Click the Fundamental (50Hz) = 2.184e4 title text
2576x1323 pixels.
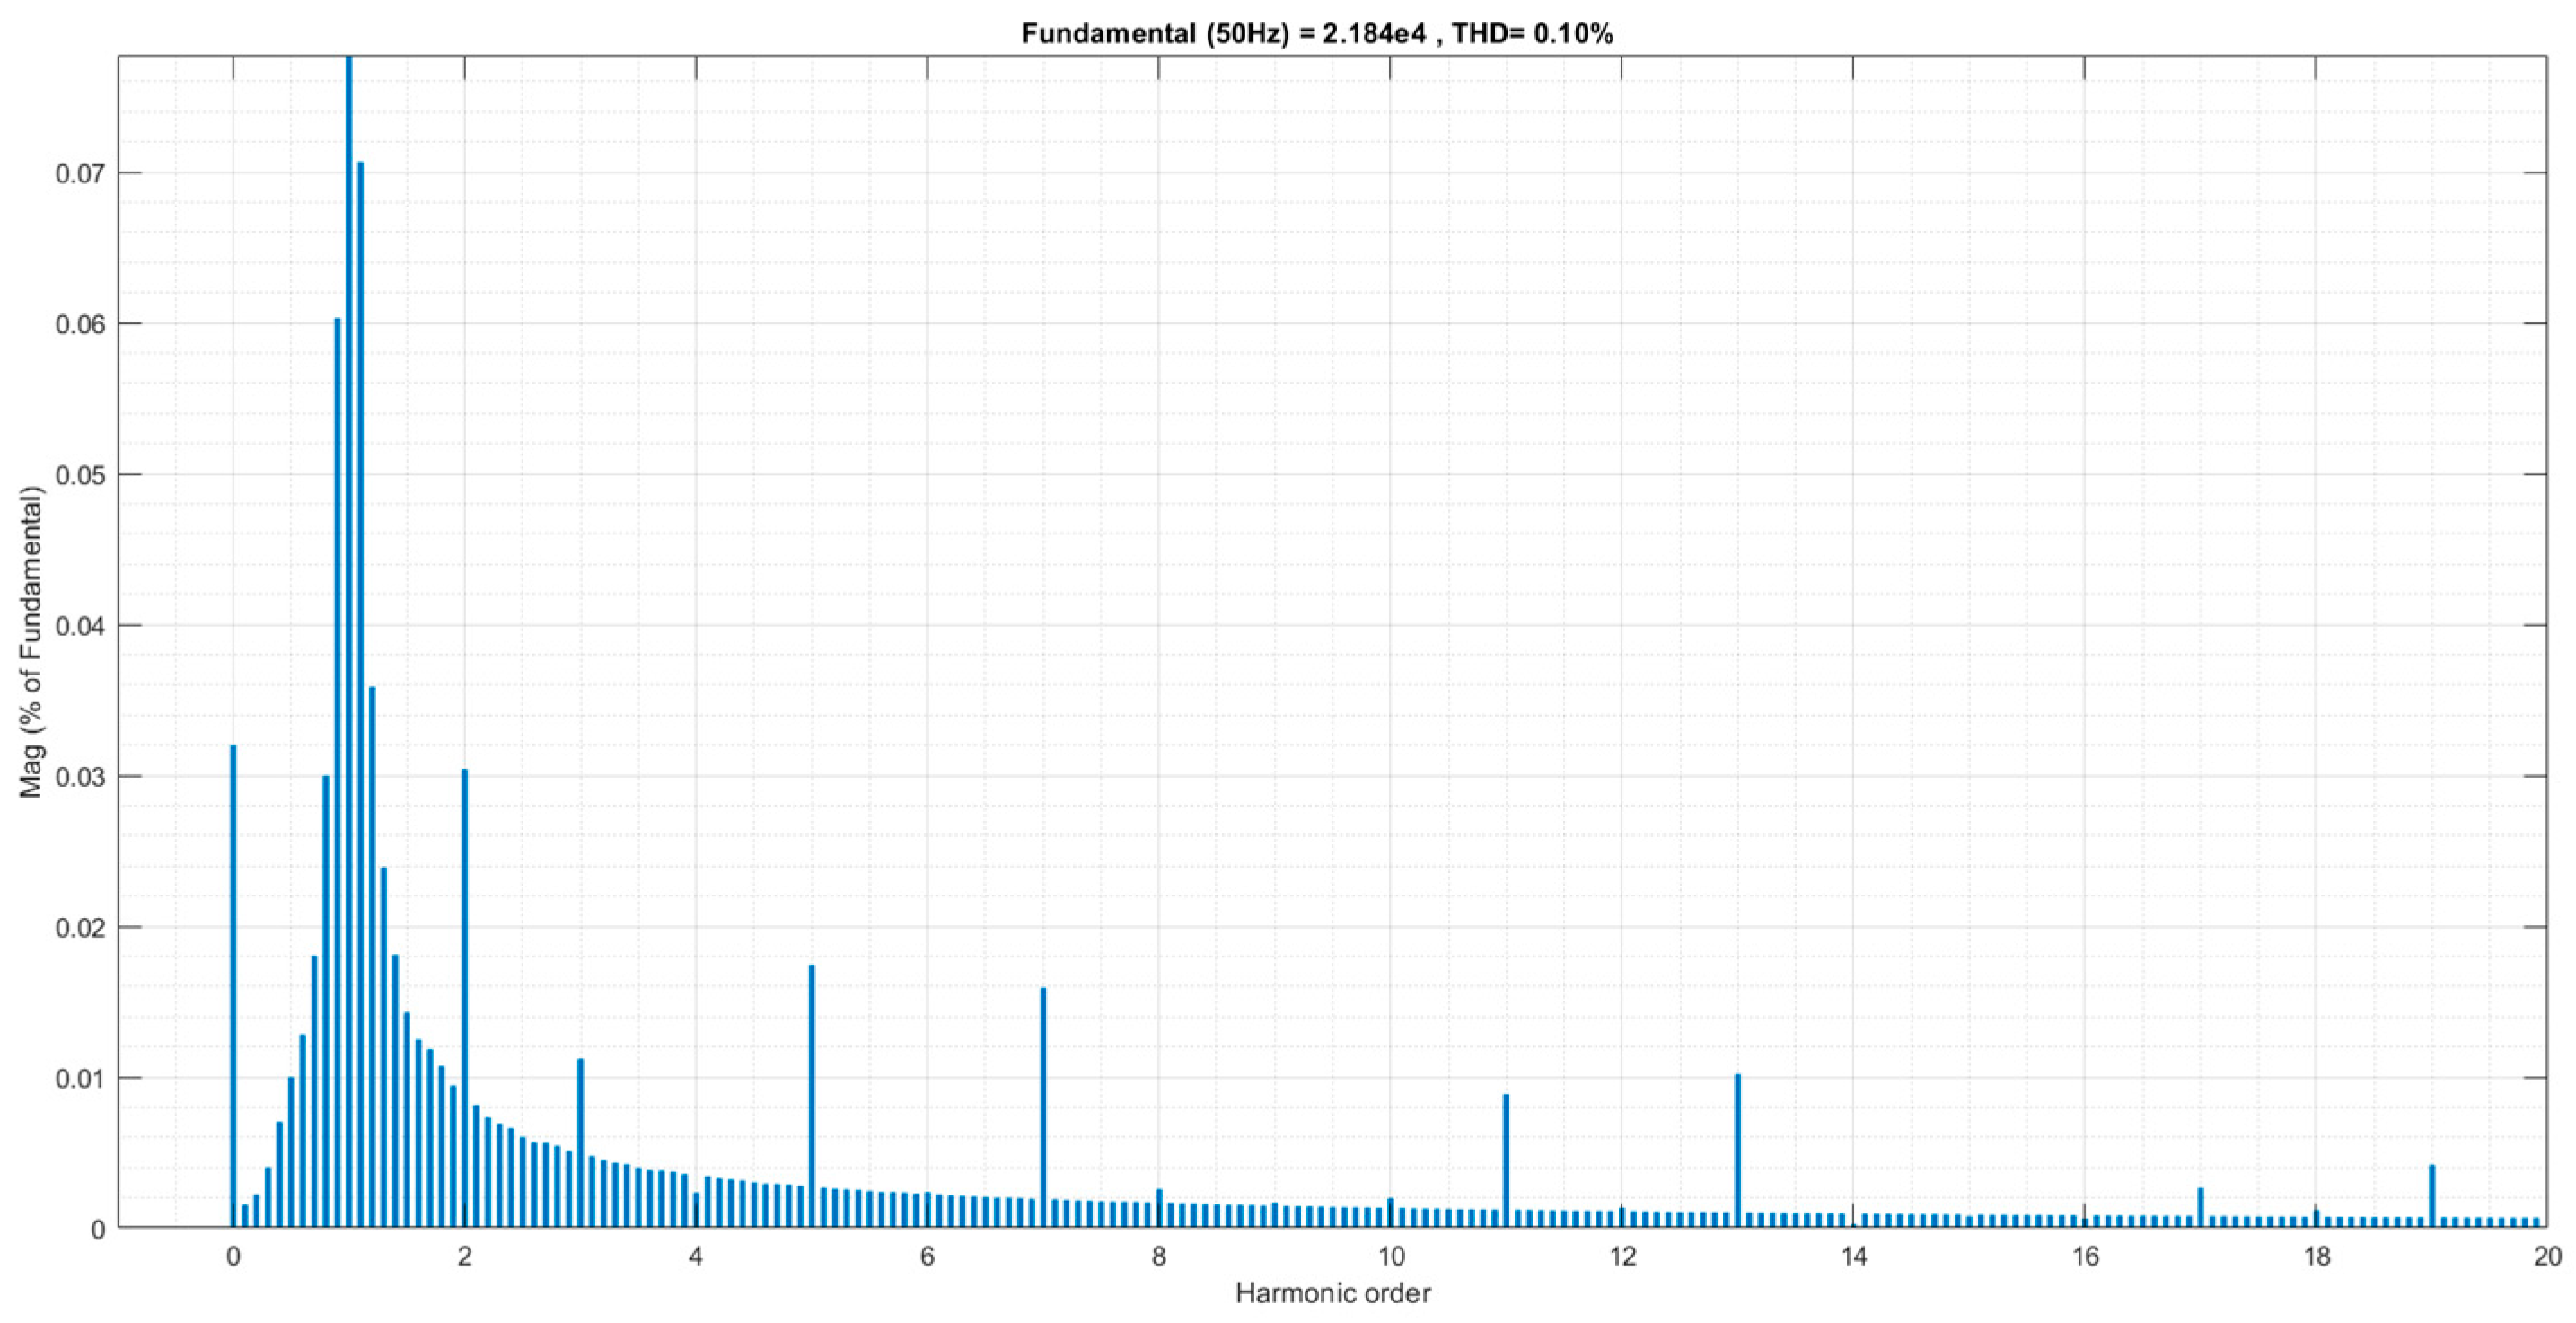(1225, 34)
